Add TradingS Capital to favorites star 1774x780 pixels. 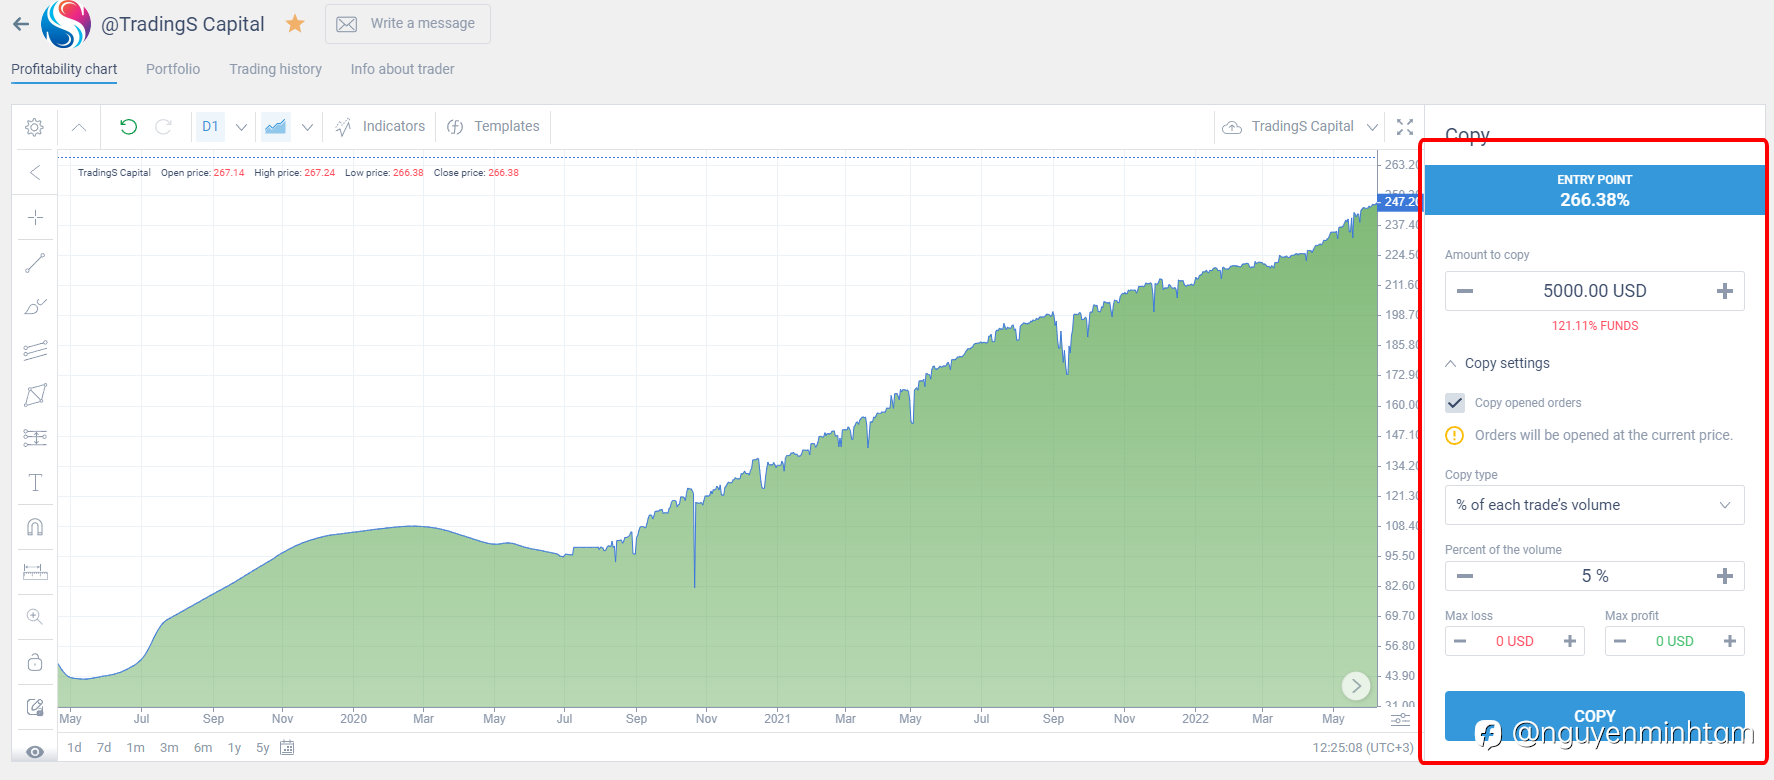point(295,23)
